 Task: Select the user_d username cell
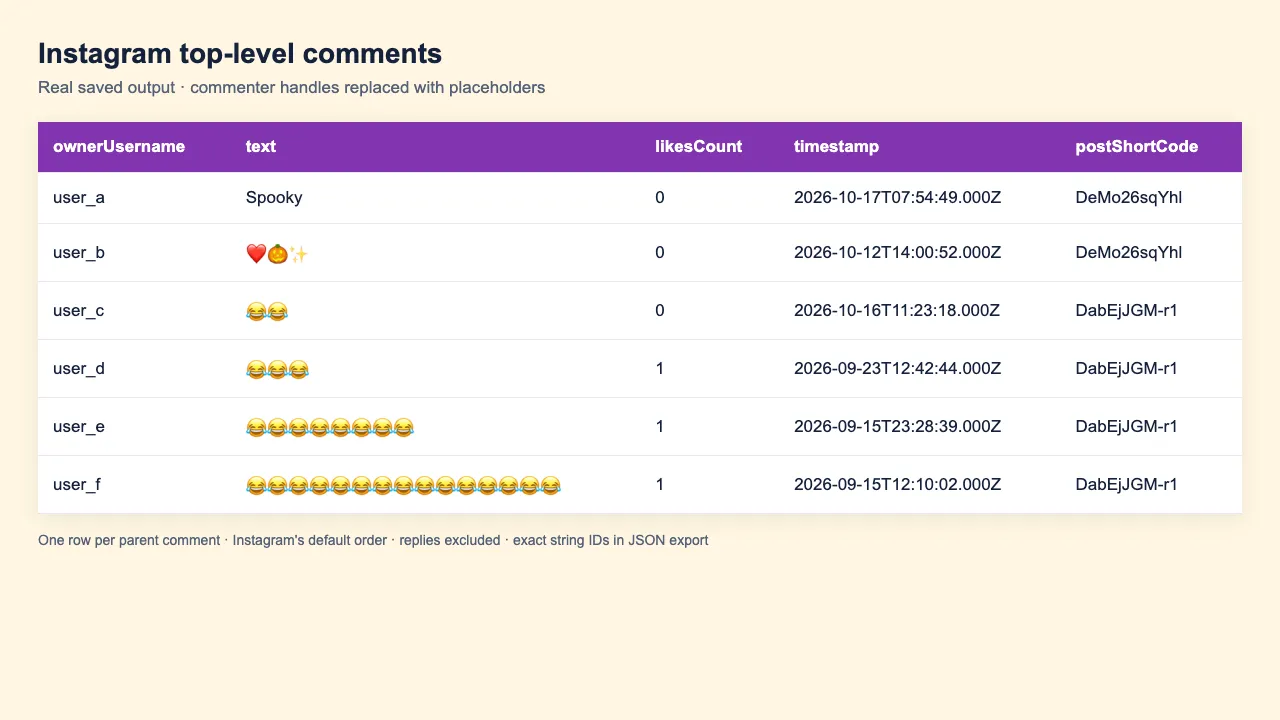(x=79, y=369)
